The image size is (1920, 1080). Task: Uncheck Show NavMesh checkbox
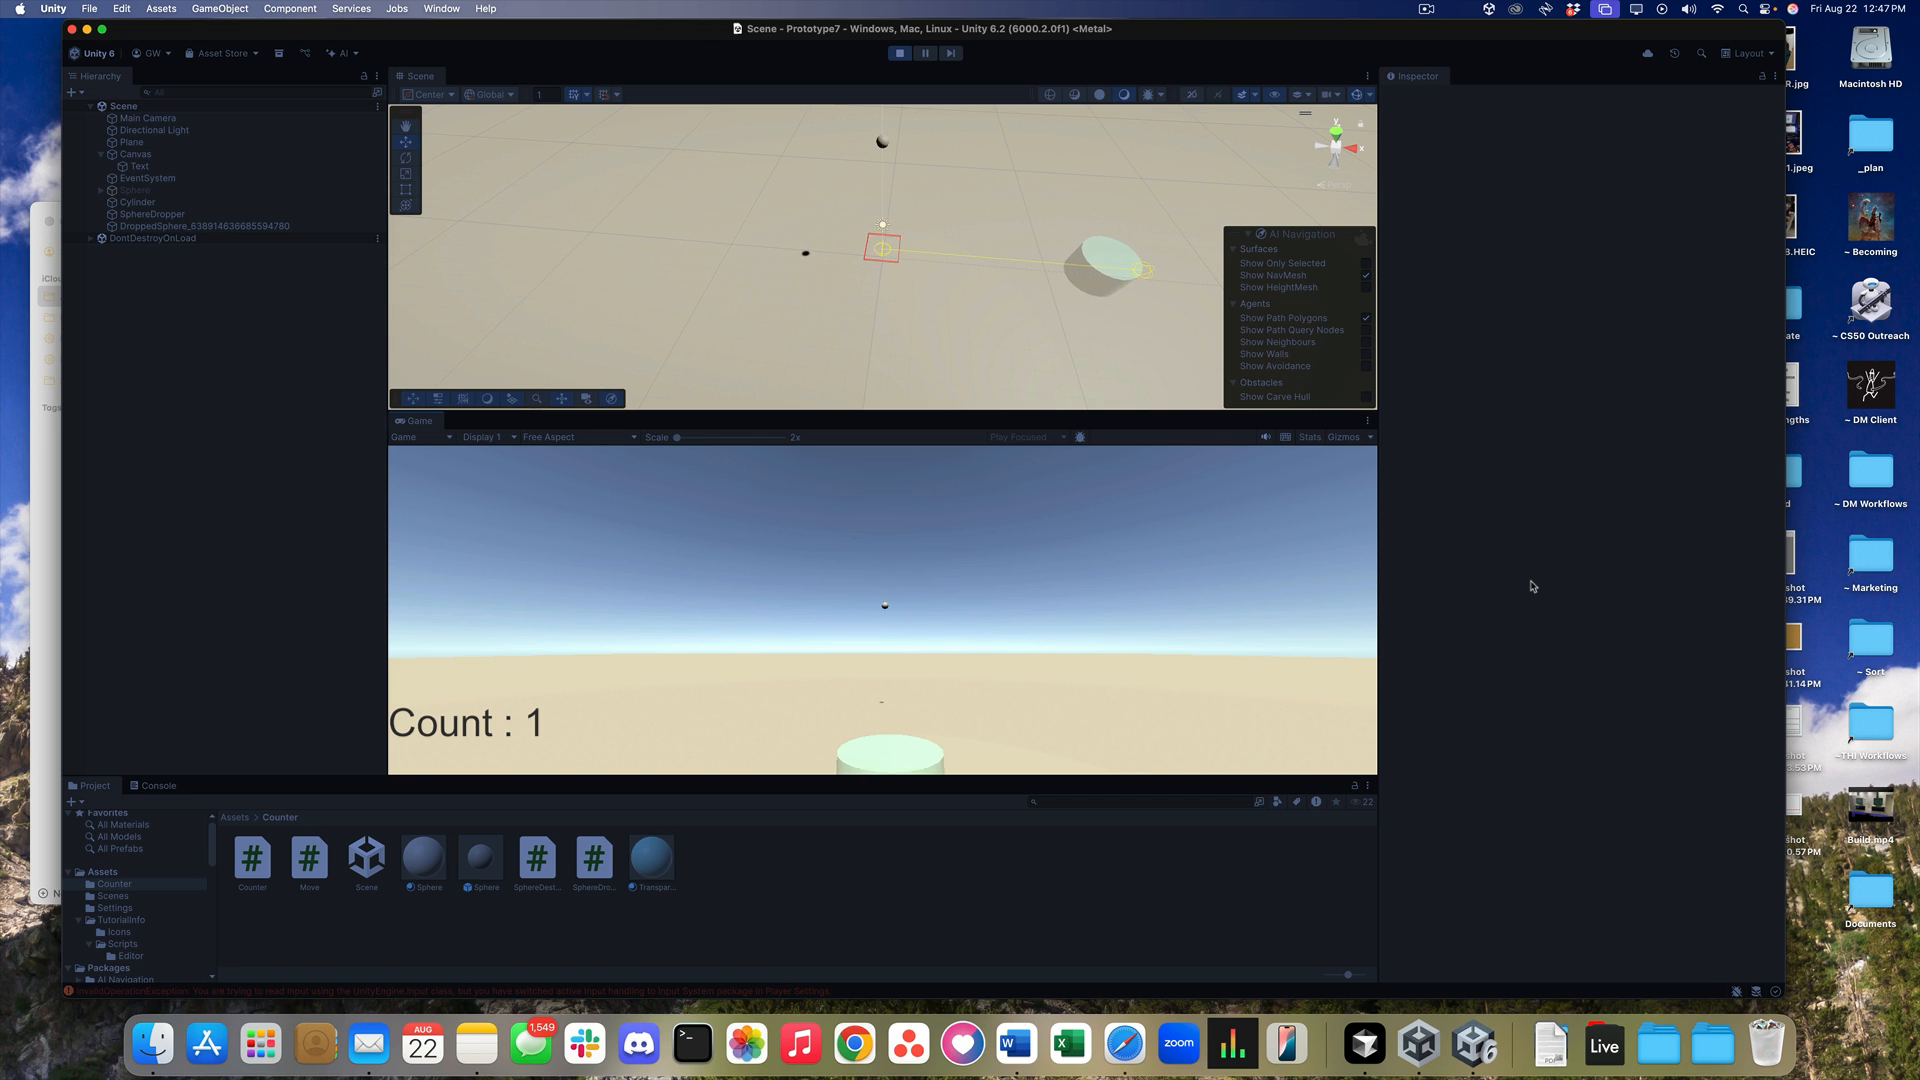pyautogui.click(x=1366, y=275)
